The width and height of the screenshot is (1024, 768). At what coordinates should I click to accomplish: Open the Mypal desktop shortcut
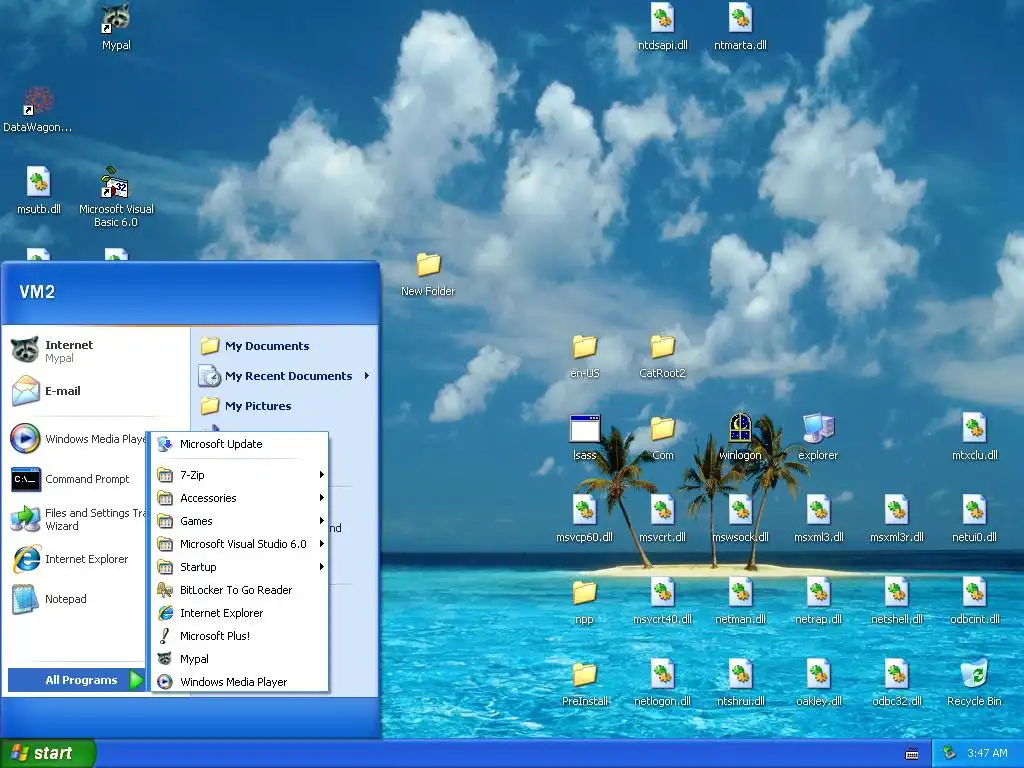pyautogui.click(x=116, y=26)
